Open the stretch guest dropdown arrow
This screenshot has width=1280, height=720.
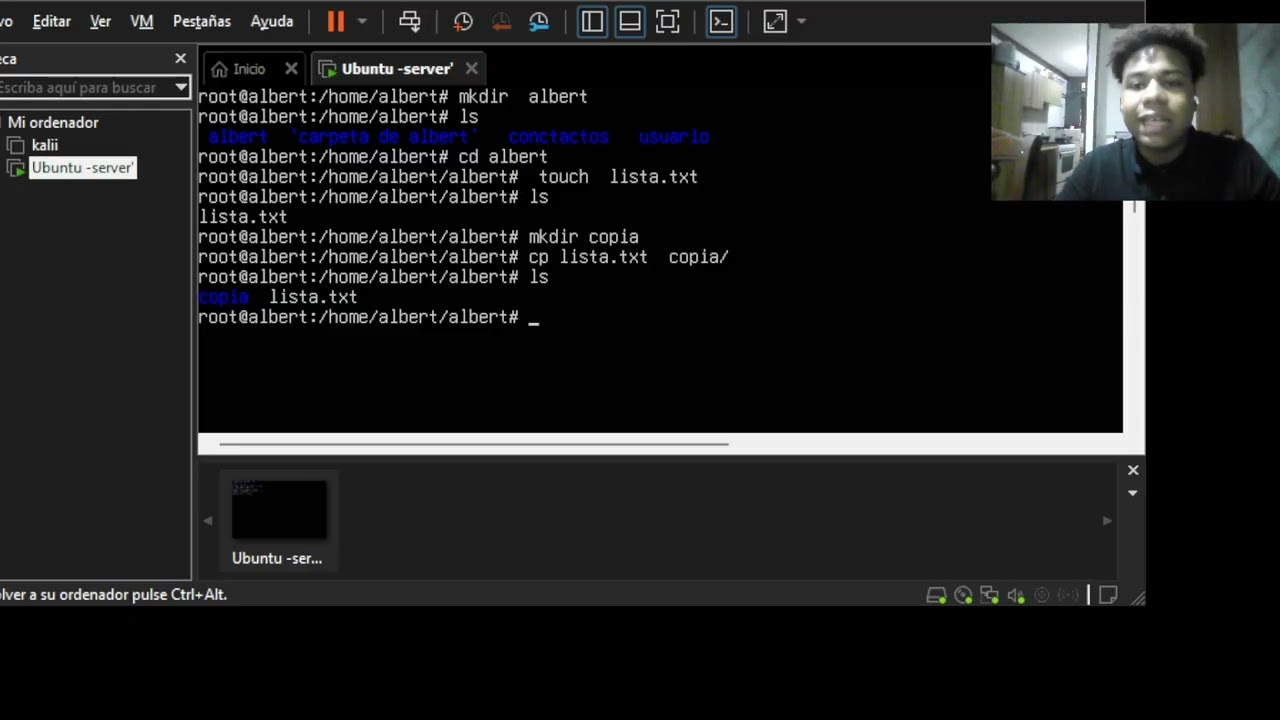coord(801,21)
